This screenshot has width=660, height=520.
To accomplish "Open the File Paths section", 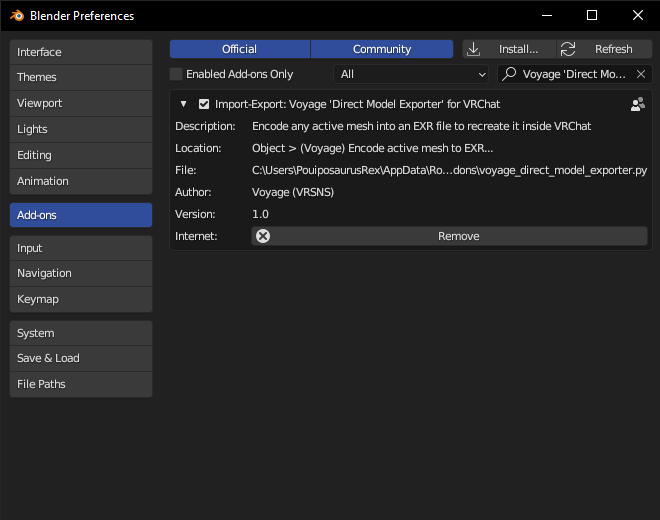I will [x=81, y=384].
